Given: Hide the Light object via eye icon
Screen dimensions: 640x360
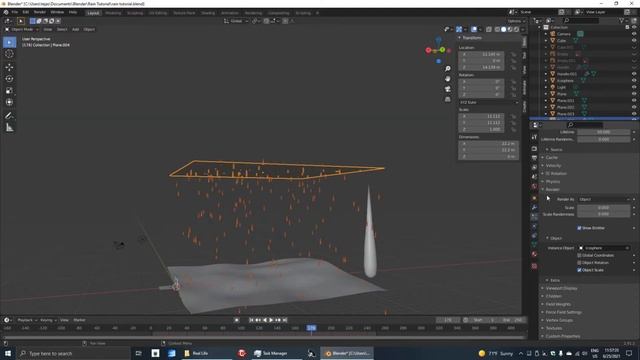Looking at the screenshot, I should click(x=634, y=87).
